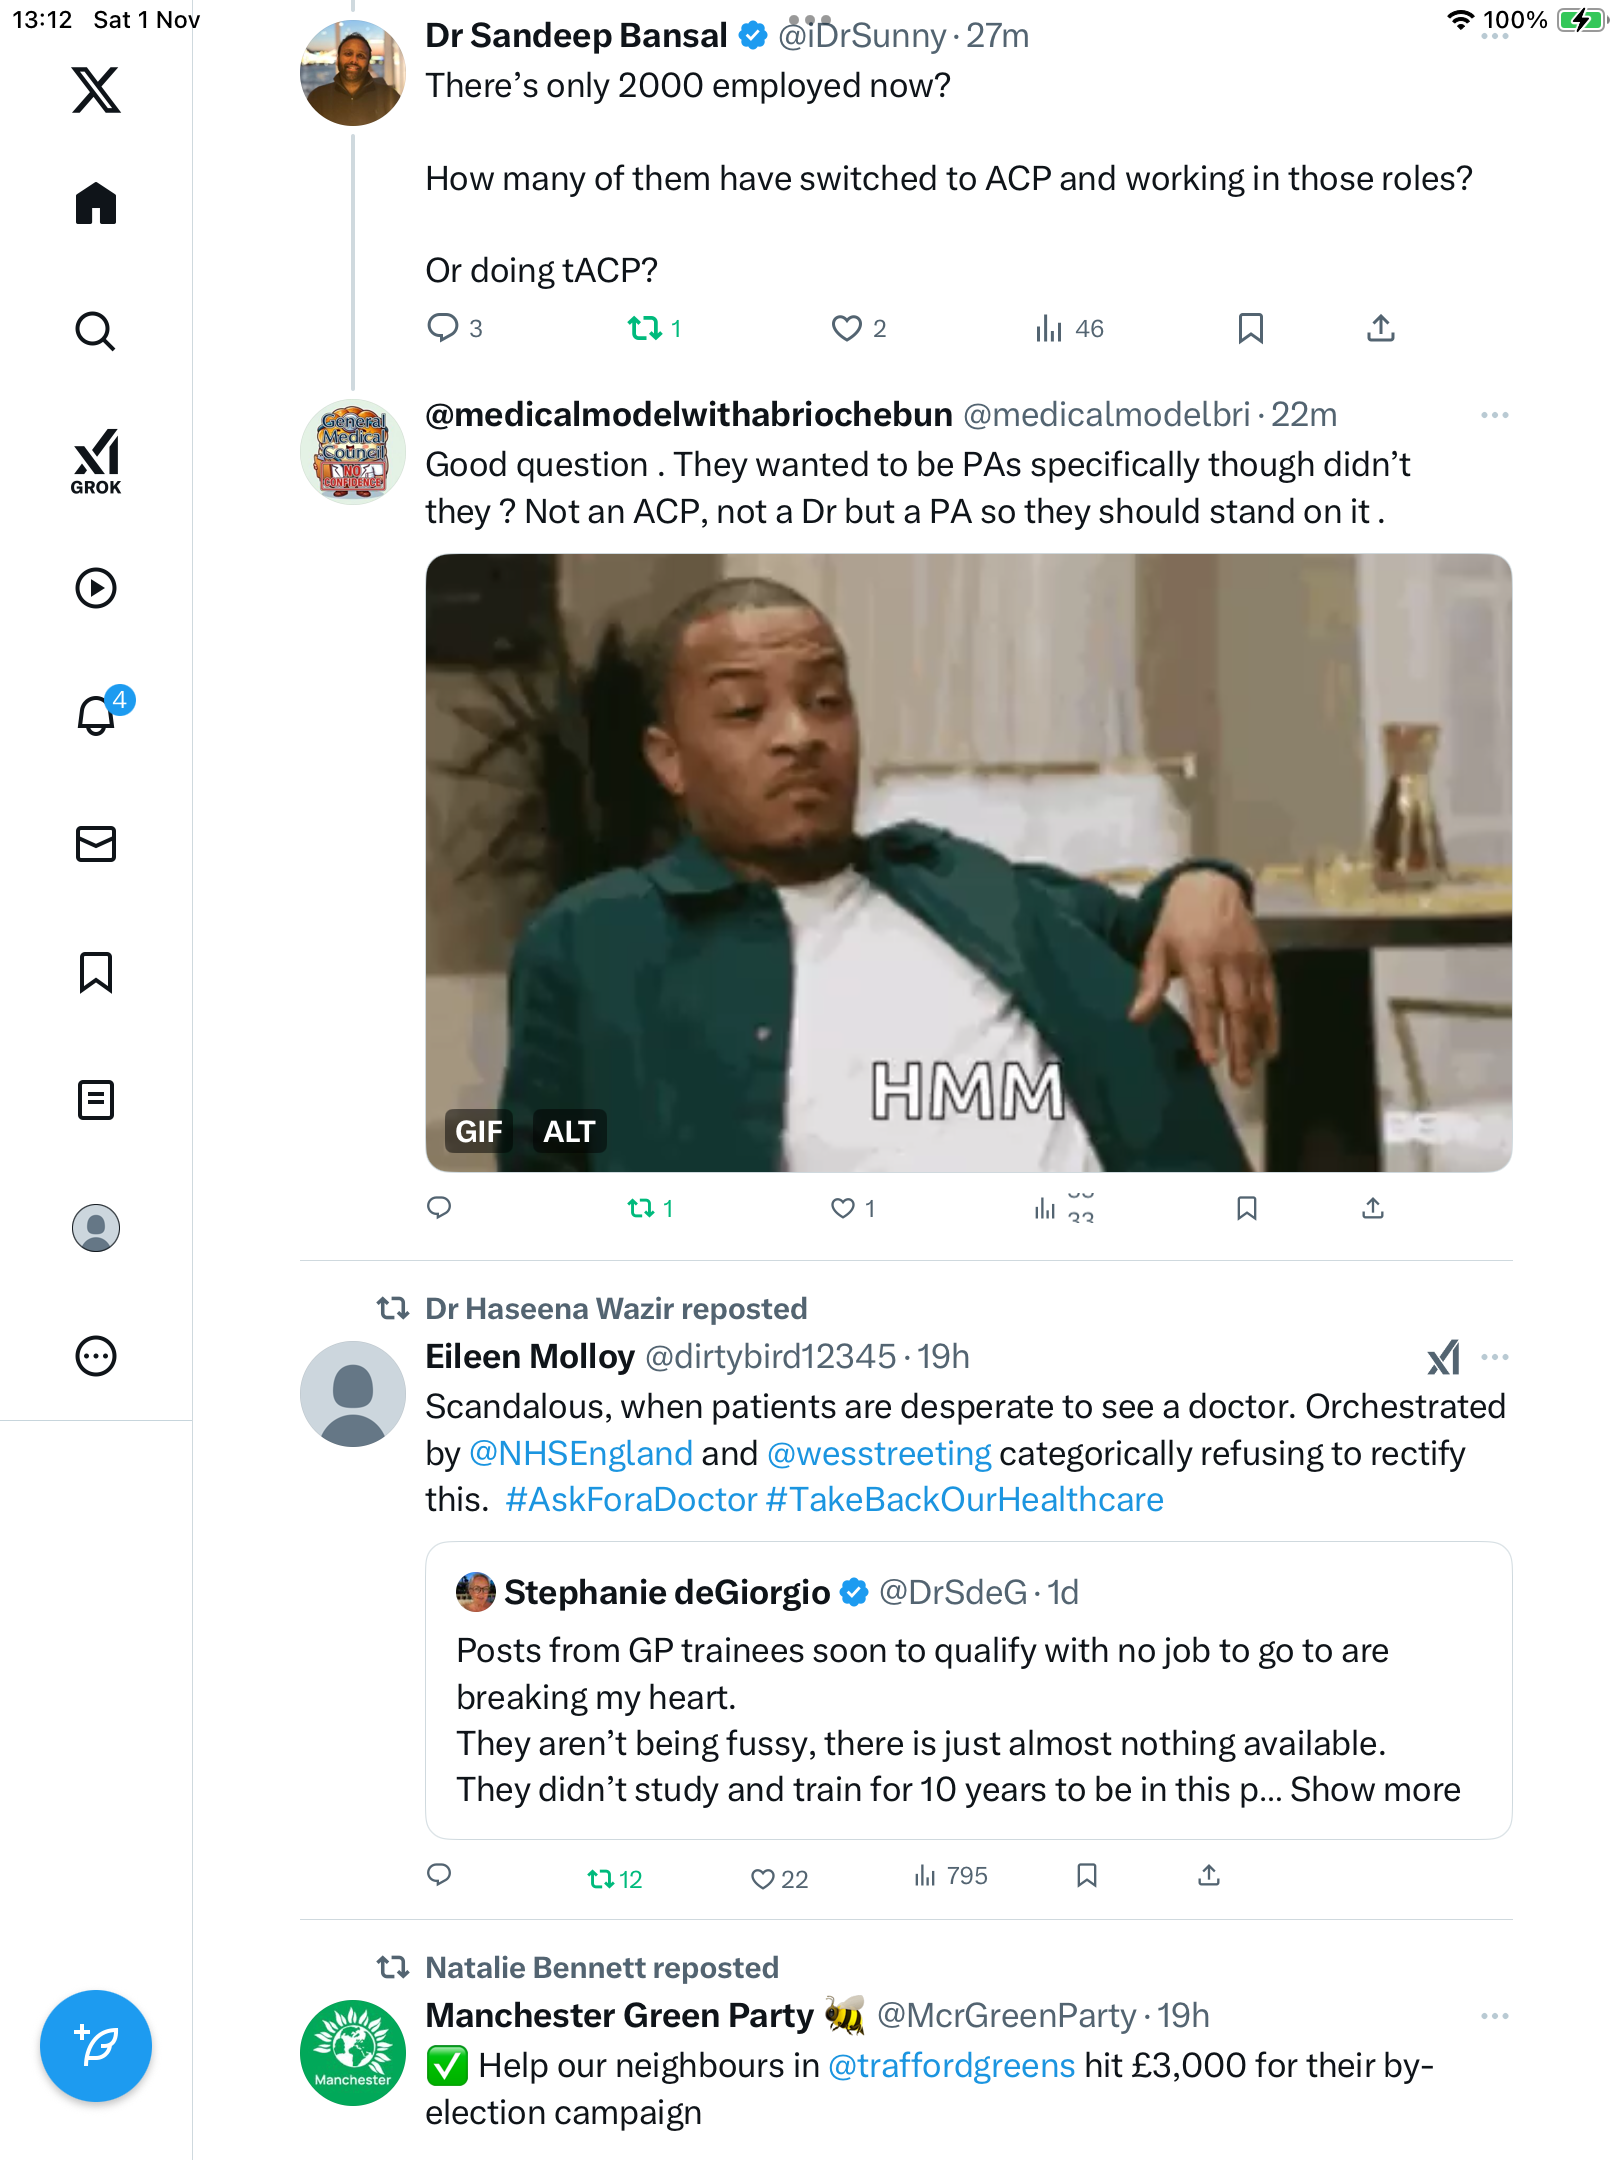
Task: Open more options on Eileen Molloy's post
Action: tap(1494, 1357)
